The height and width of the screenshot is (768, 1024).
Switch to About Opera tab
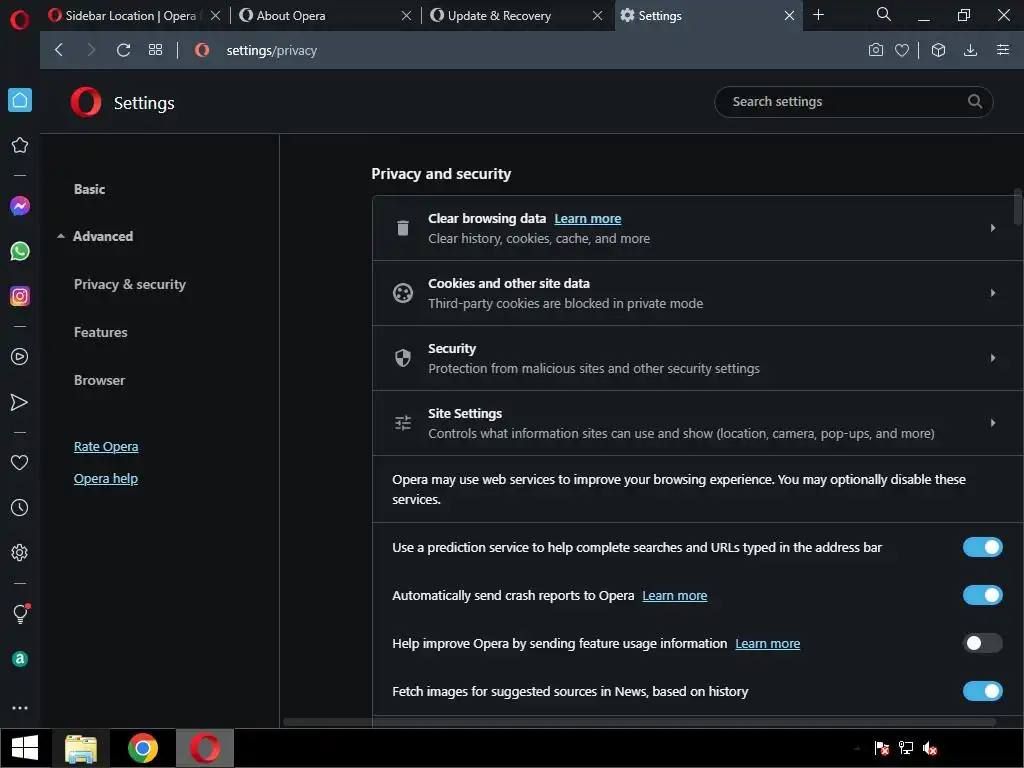(x=291, y=16)
